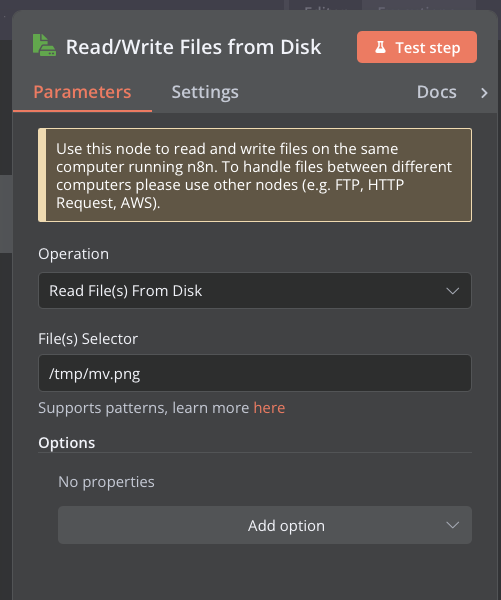This screenshot has height=600, width=501.
Task: Open the Settings tab
Action: (205, 92)
